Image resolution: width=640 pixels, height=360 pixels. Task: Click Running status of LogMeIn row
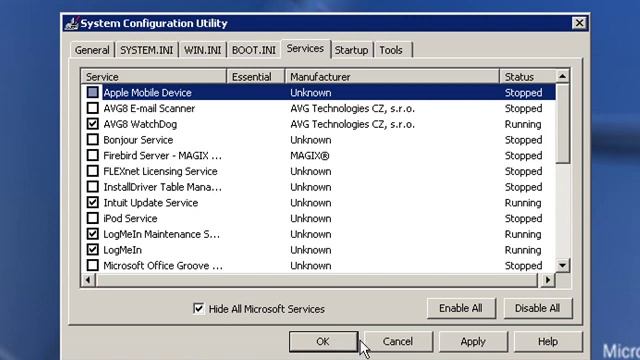click(523, 250)
